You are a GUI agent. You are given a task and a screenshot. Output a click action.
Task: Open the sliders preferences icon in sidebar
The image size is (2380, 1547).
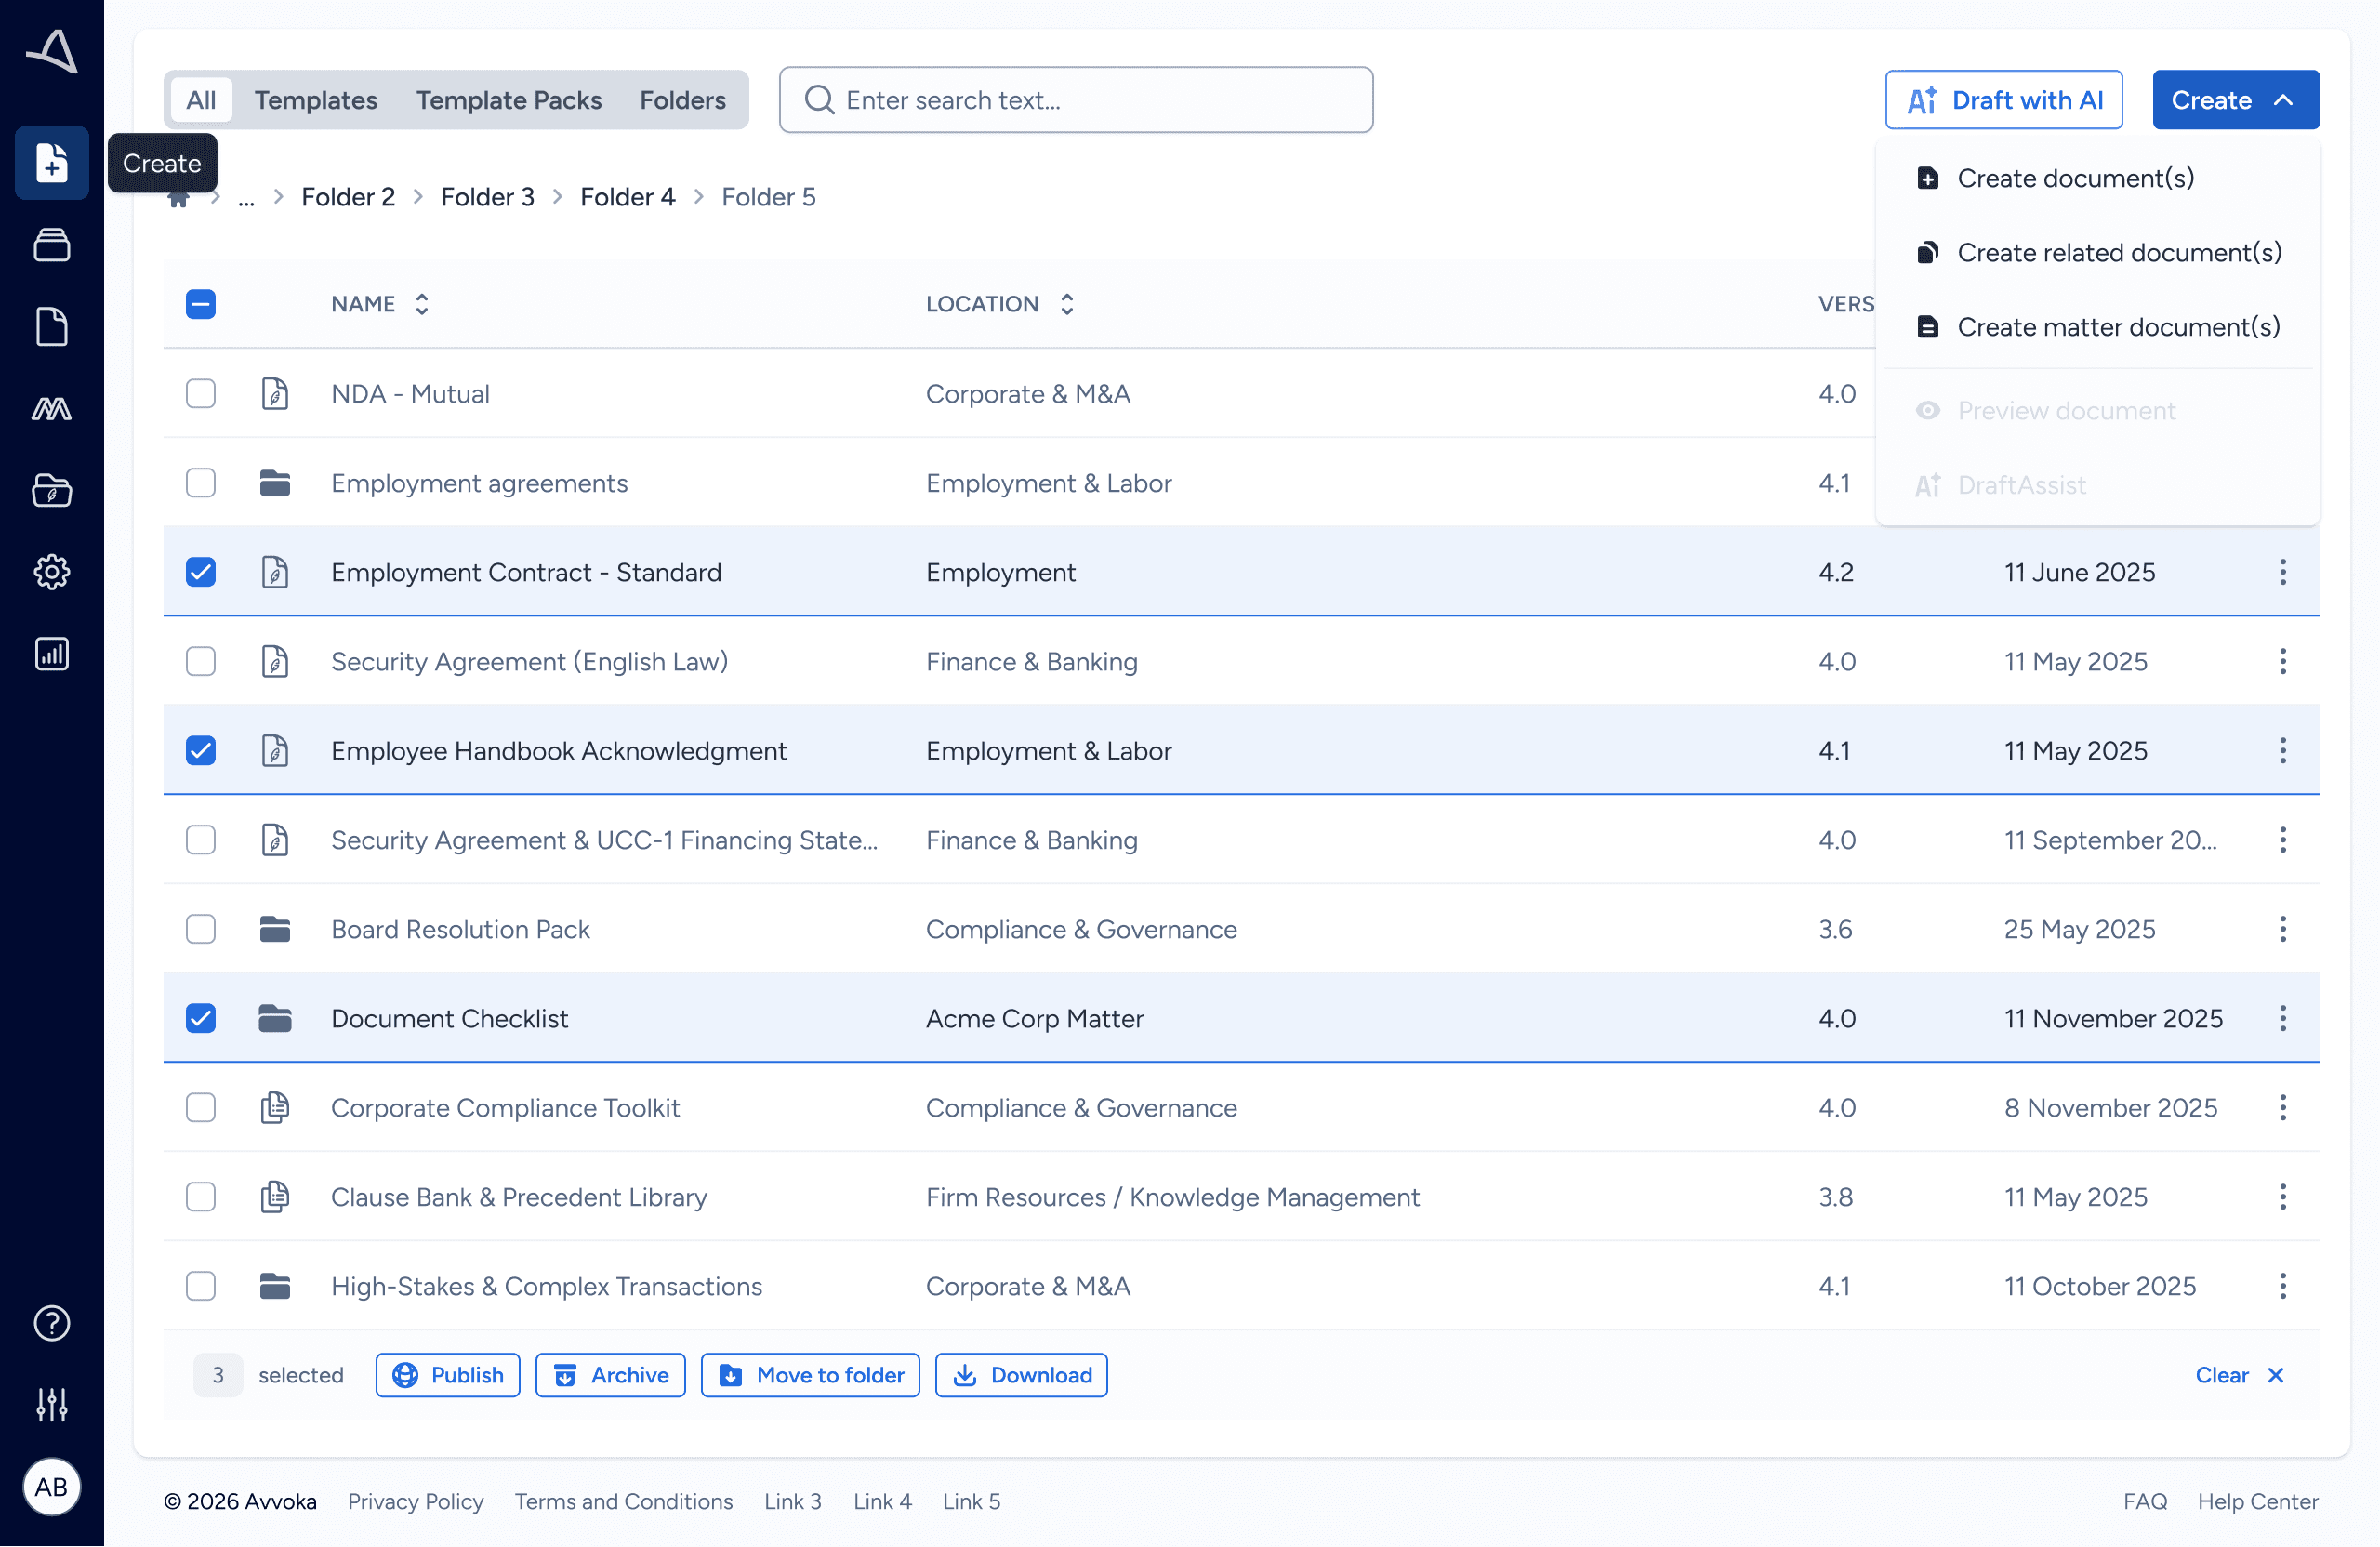click(52, 1405)
